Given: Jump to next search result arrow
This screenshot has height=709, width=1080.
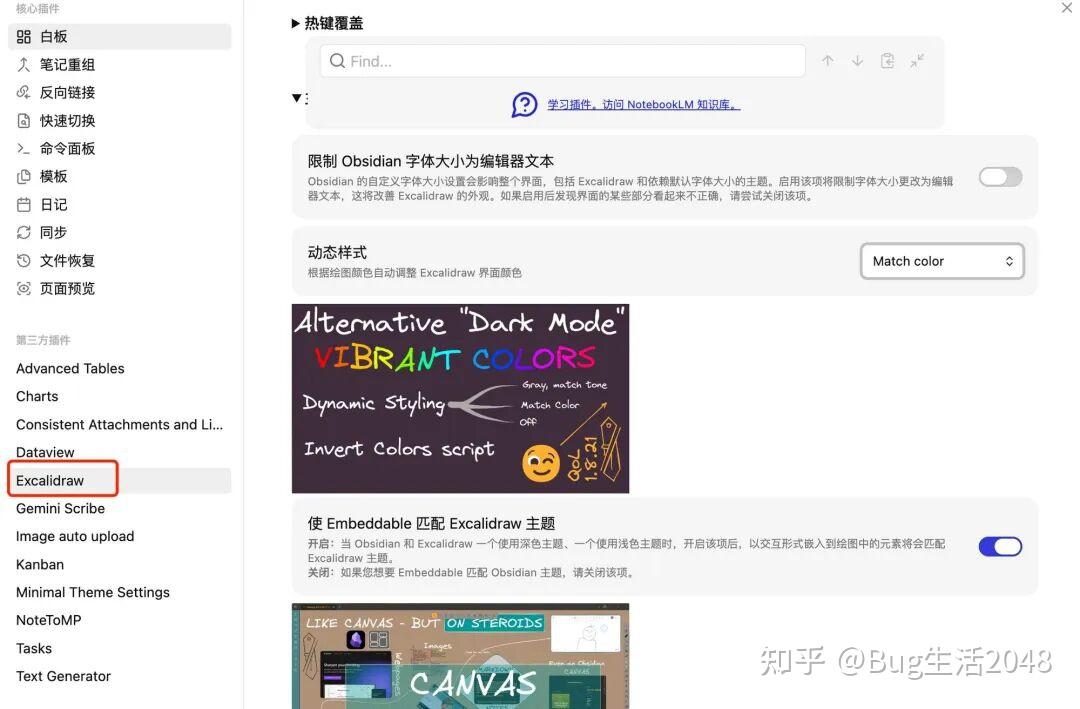Looking at the screenshot, I should point(858,61).
